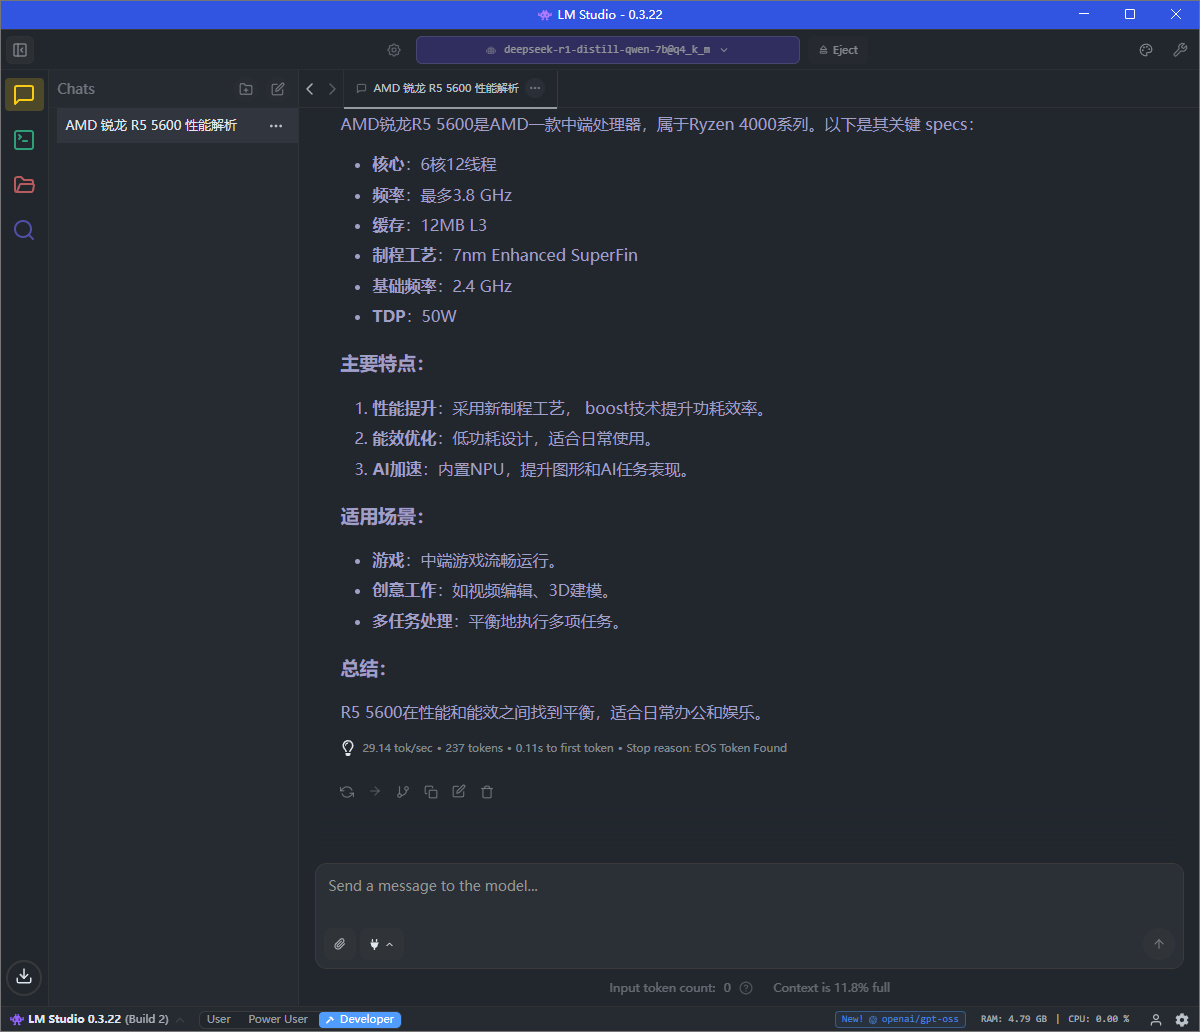The image size is (1200, 1032).
Task: Attach a file with the paperclip
Action: tap(340, 944)
